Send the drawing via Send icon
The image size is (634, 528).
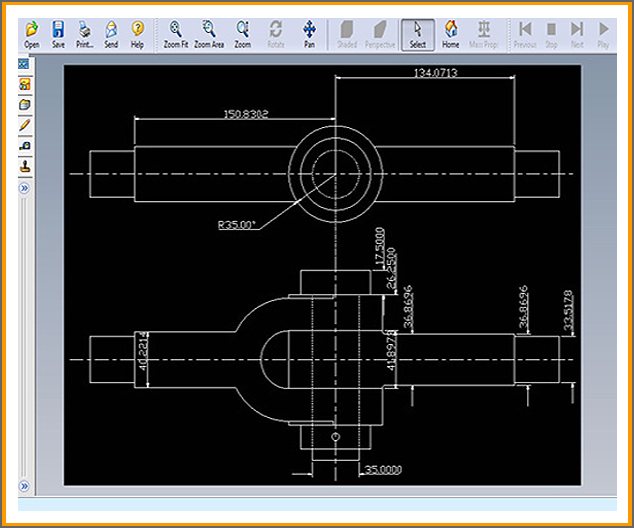(x=111, y=35)
